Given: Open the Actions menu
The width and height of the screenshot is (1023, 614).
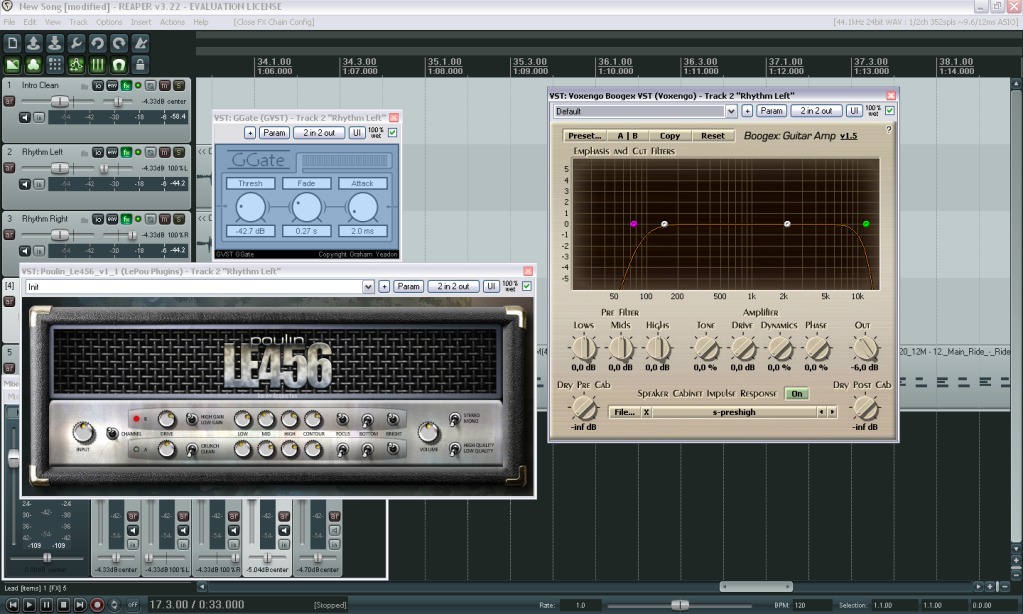Looking at the screenshot, I should [172, 22].
